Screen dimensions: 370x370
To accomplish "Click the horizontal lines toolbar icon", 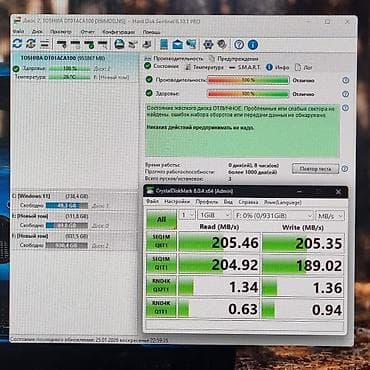I will point(45,44).
